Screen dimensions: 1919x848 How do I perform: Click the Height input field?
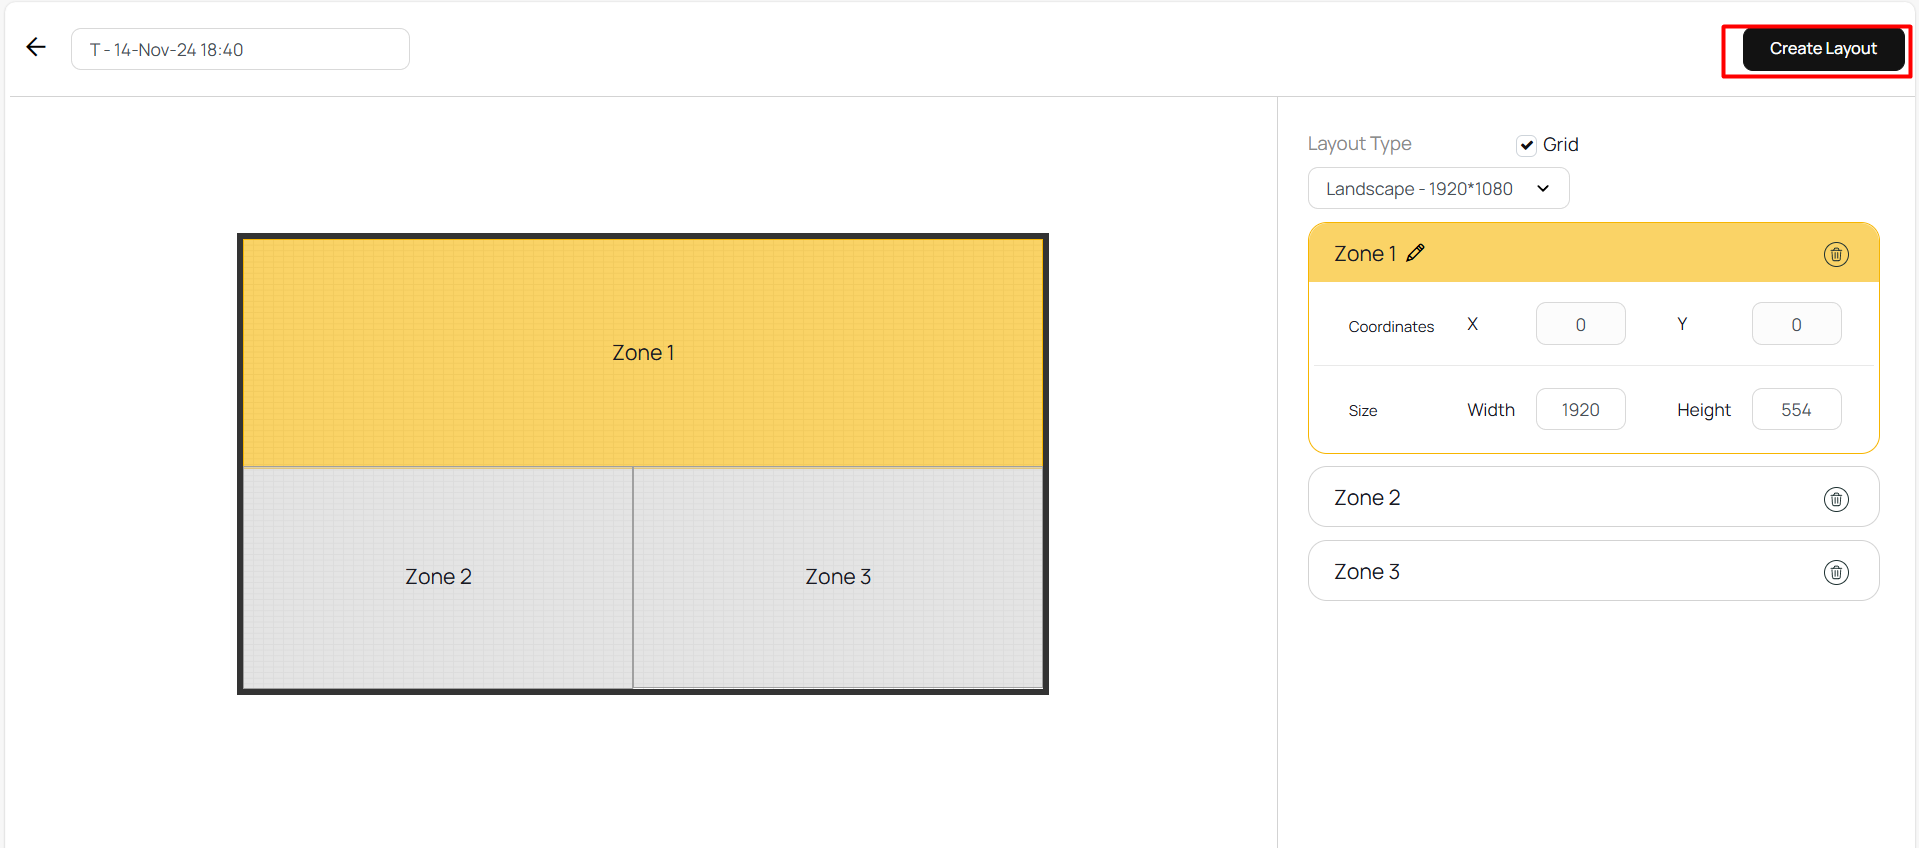(x=1795, y=410)
